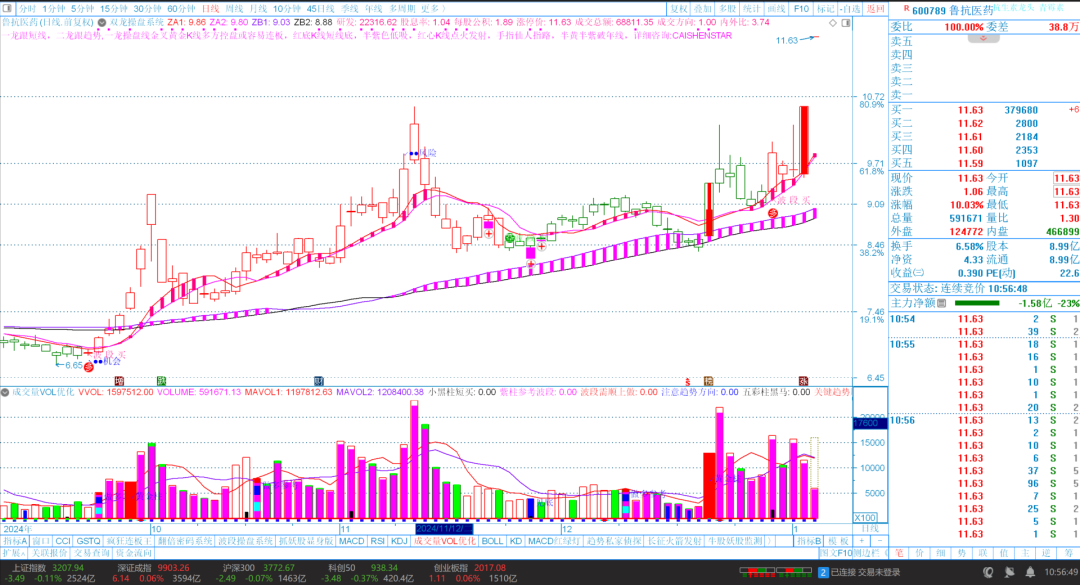Click the 多股 multi-stock button
Image resolution: width=1080 pixels, height=585 pixels.
[727, 9]
